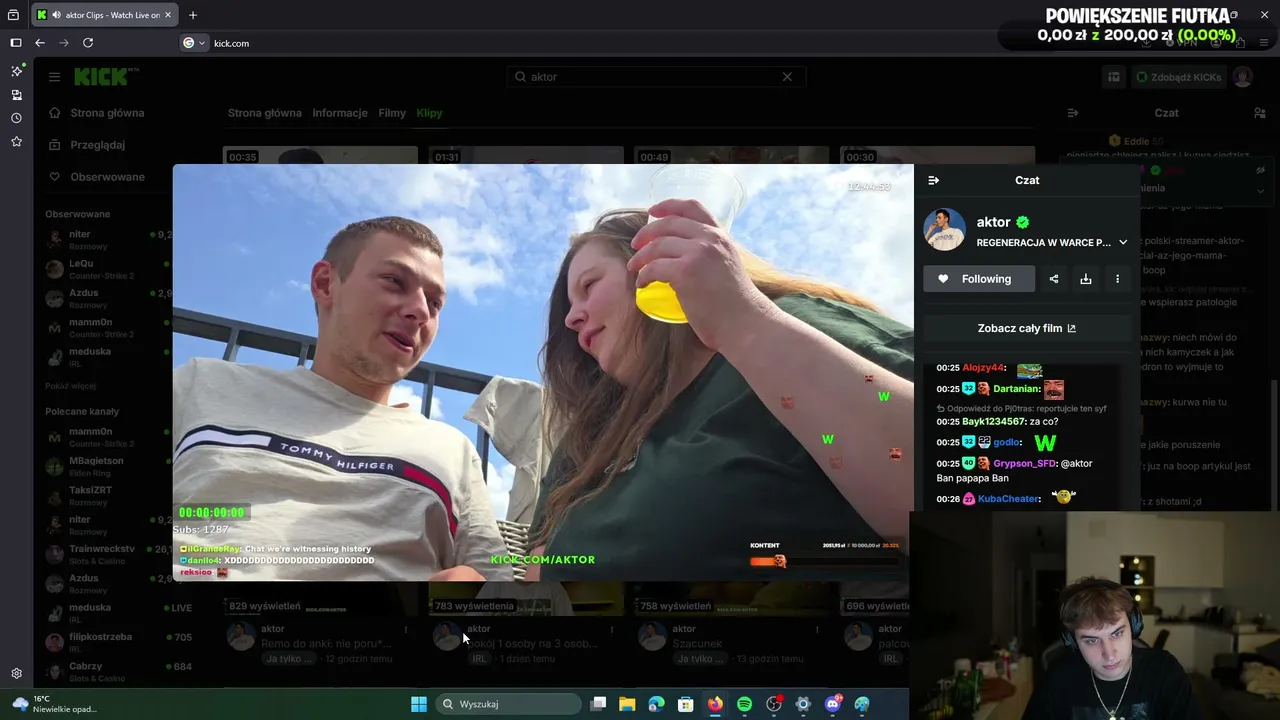
Task: Open browser history clock sidebar icon
Action: 16,118
